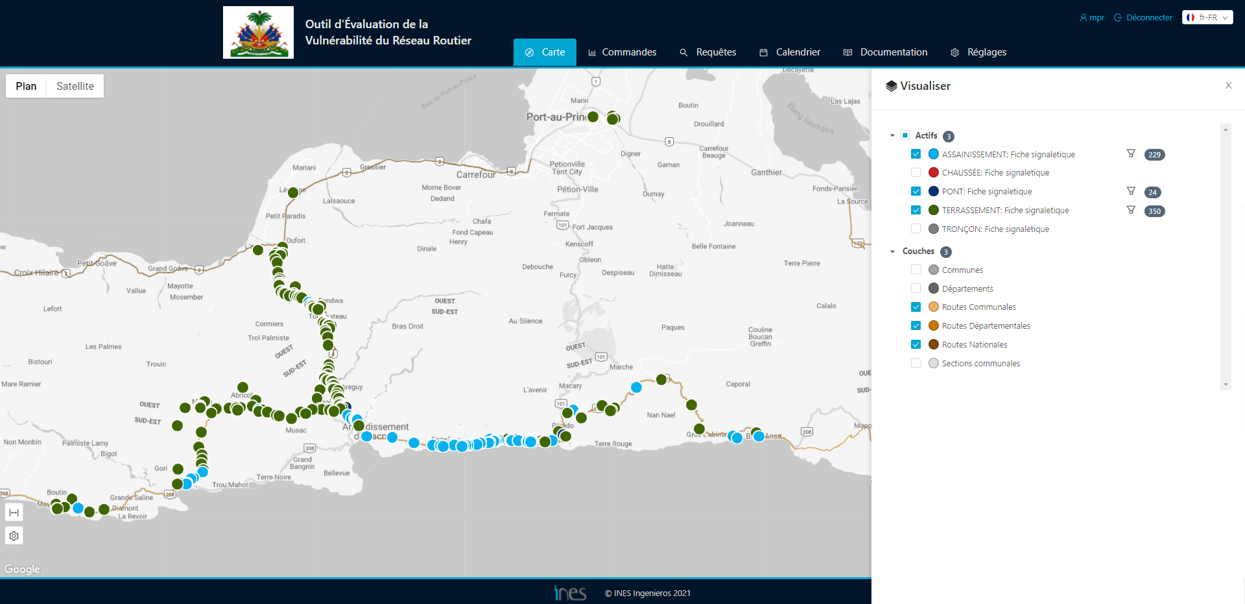The width and height of the screenshot is (1245, 604).
Task: Enable the CHAUSSÉE layer checkbox
Action: point(916,172)
